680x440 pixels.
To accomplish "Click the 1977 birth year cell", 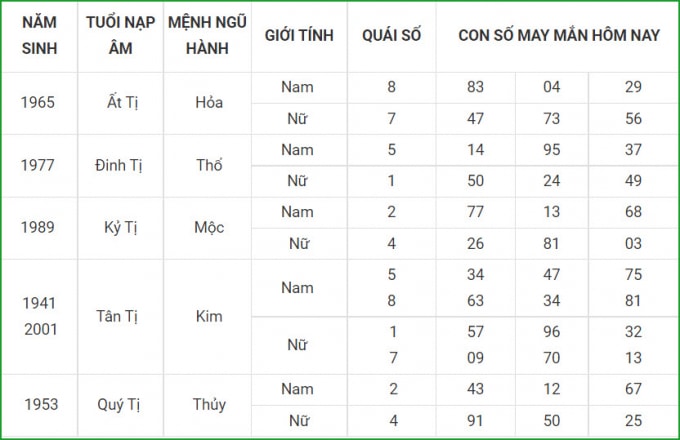I will tap(38, 165).
